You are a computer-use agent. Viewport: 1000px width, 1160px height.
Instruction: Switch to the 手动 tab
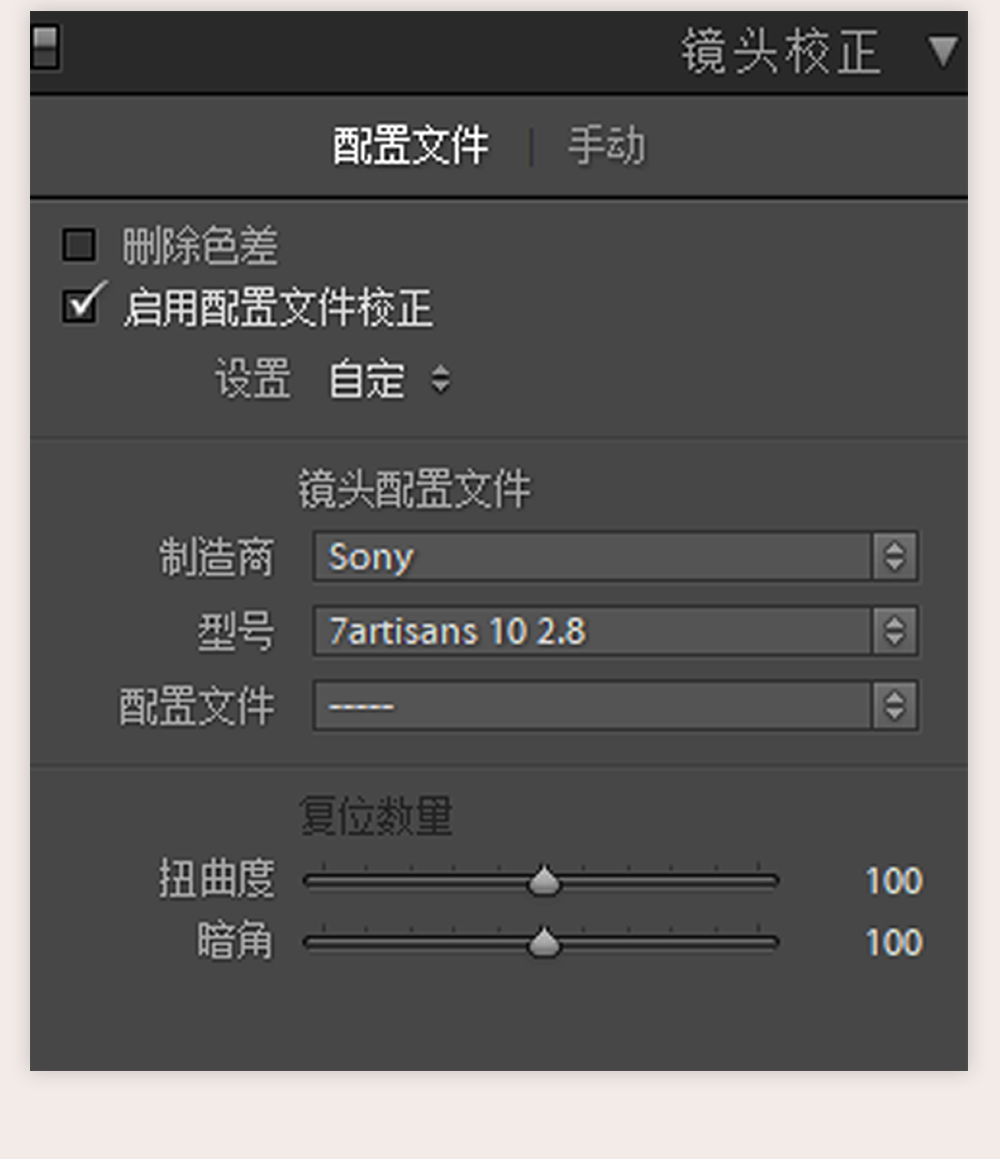(607, 145)
